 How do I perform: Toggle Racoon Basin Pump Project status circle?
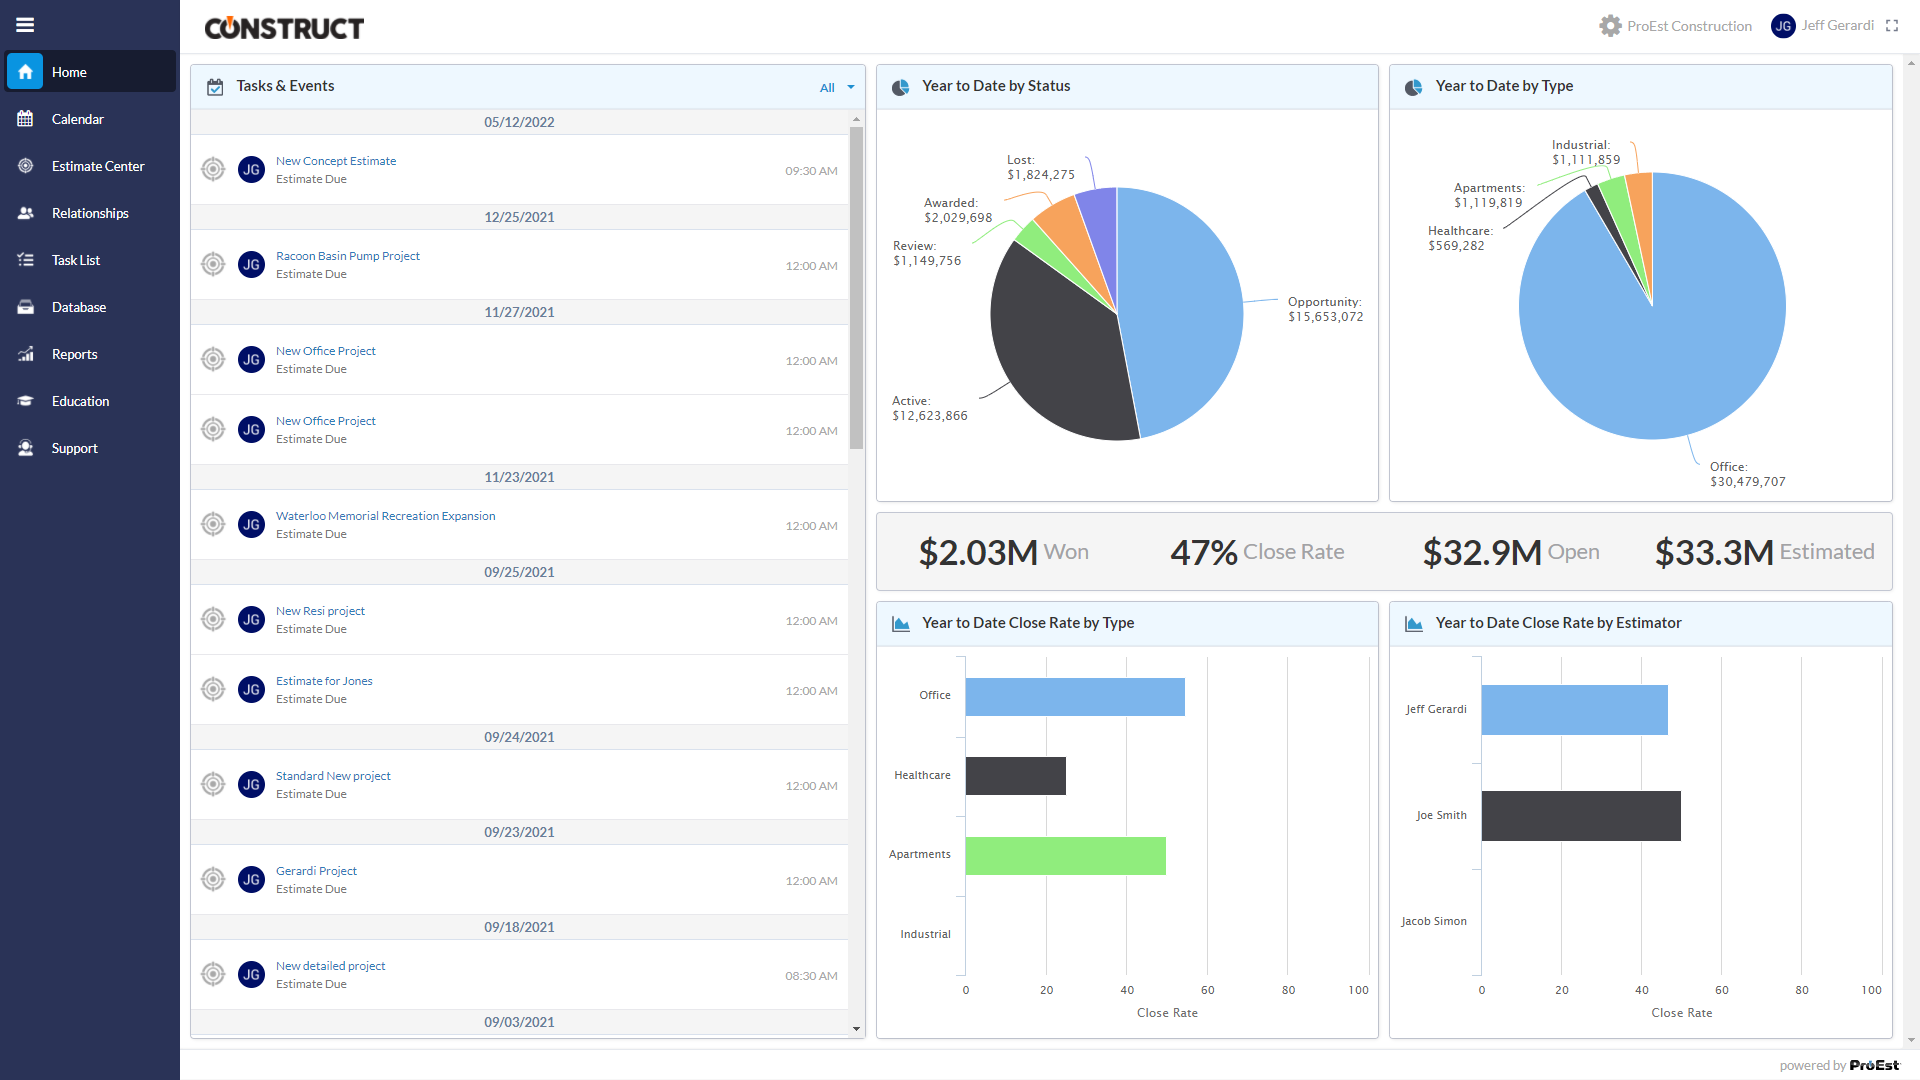pos(213,264)
